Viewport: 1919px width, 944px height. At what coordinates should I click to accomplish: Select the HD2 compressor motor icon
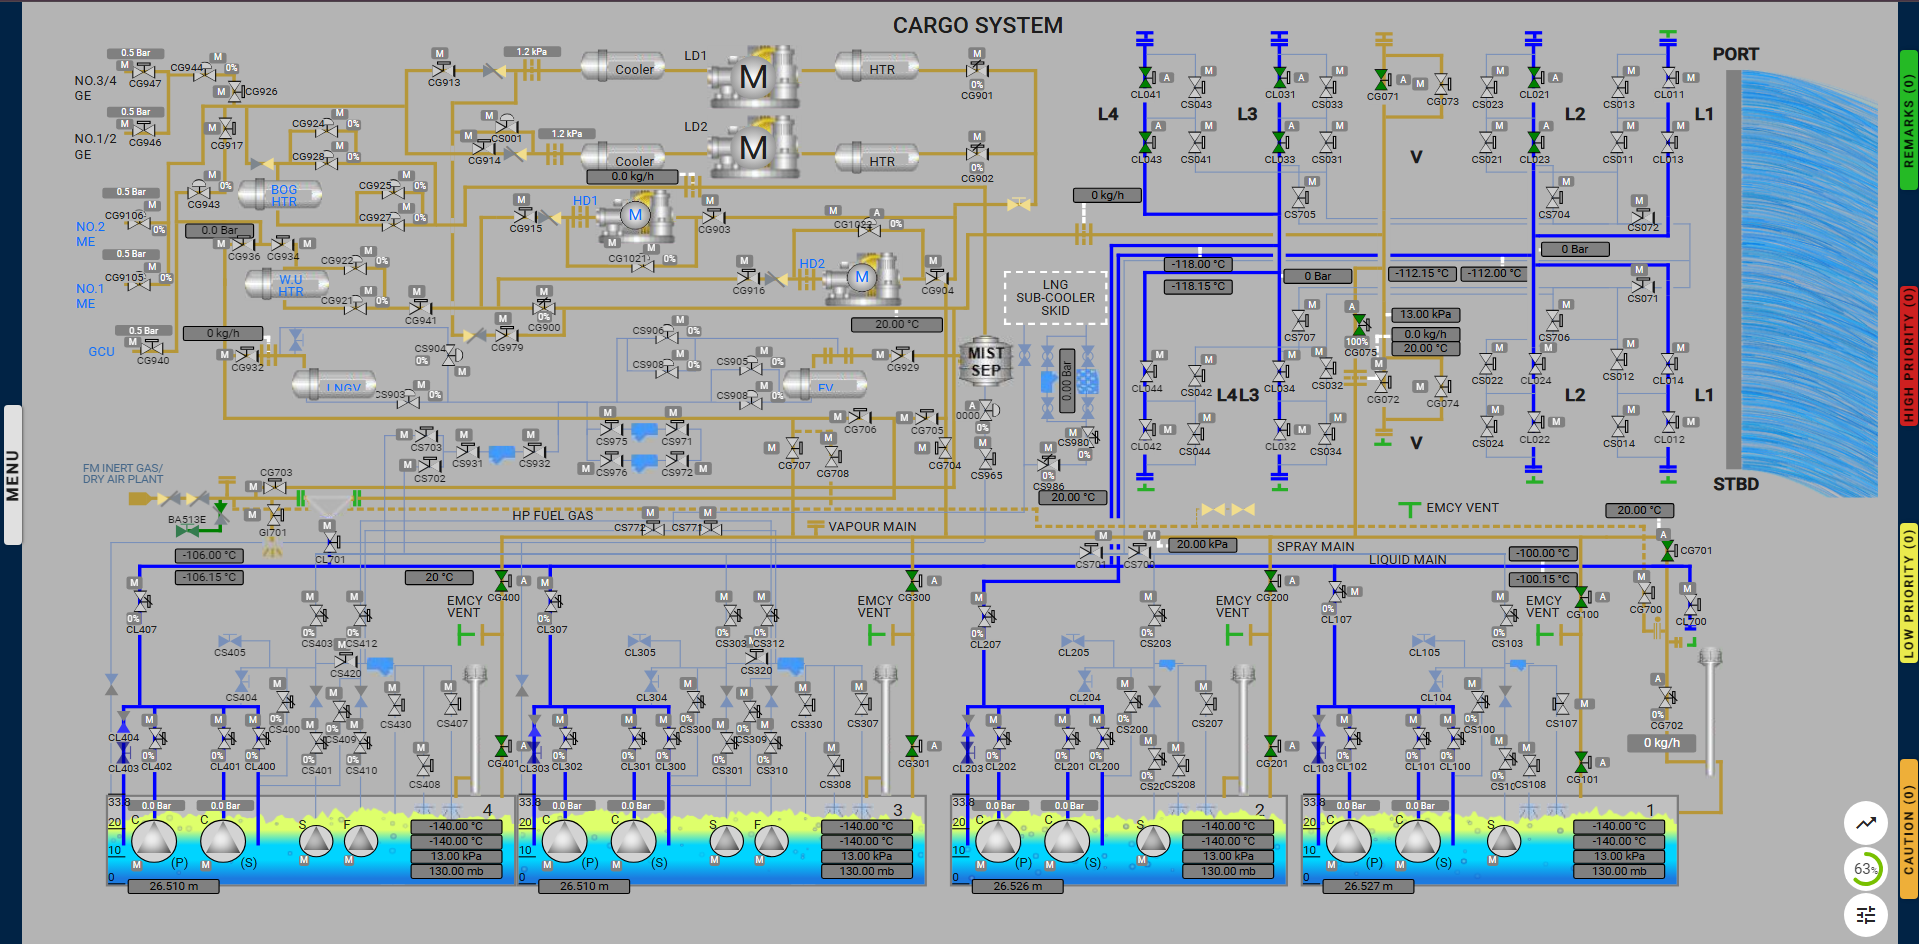coord(861,278)
